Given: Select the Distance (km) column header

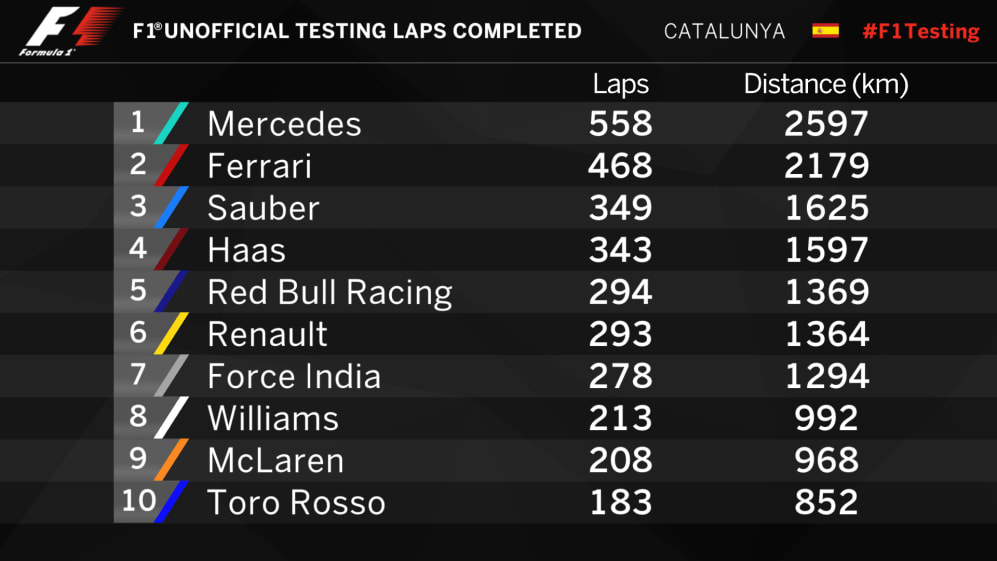Looking at the screenshot, I should (x=825, y=85).
